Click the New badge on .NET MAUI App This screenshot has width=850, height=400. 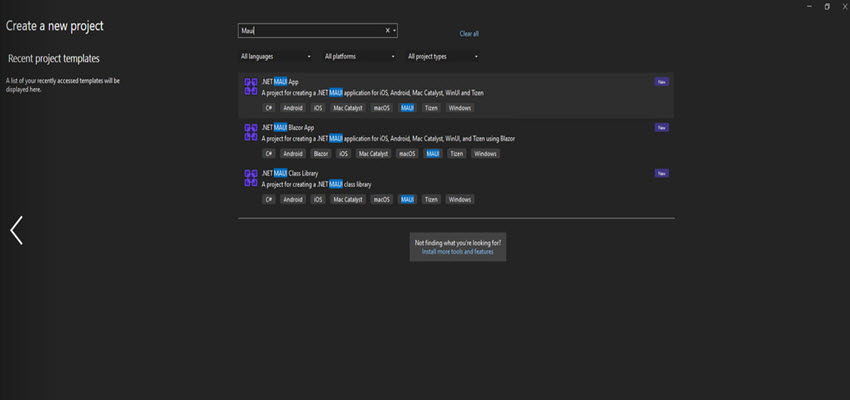tap(661, 82)
